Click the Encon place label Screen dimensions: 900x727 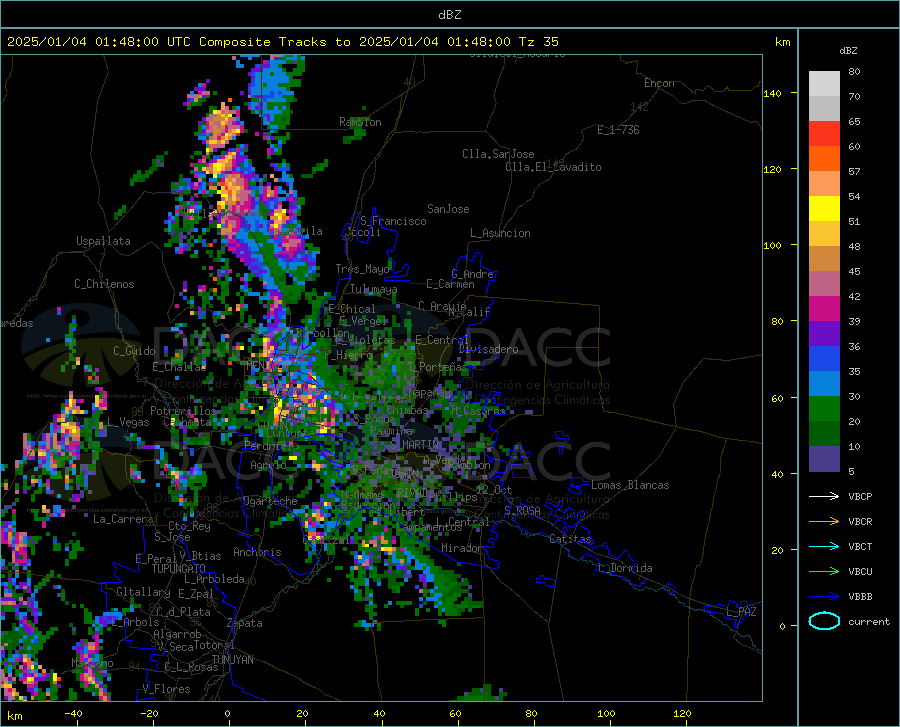[659, 83]
